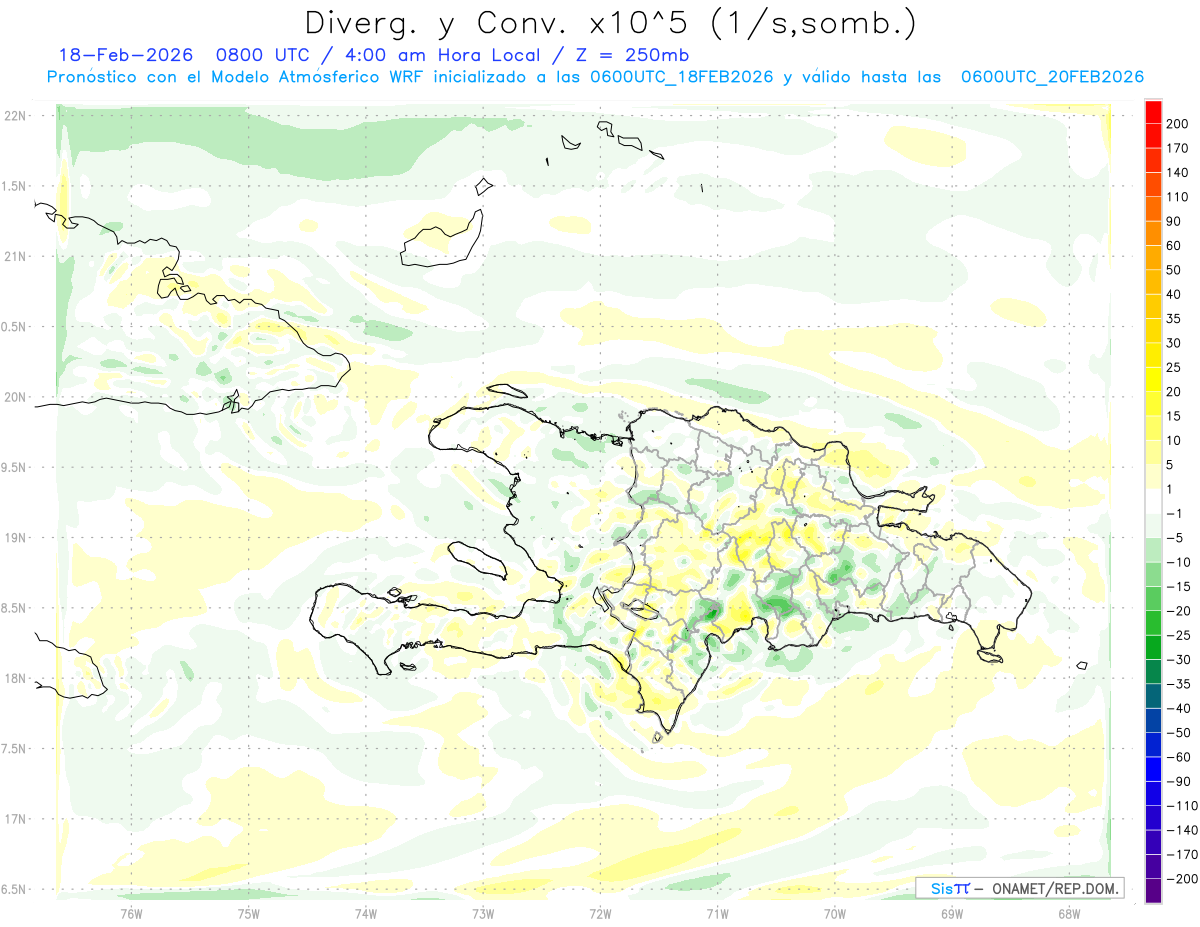Click latitude axis label '7.5N'
The width and height of the screenshot is (1200, 927).
pos(15,749)
